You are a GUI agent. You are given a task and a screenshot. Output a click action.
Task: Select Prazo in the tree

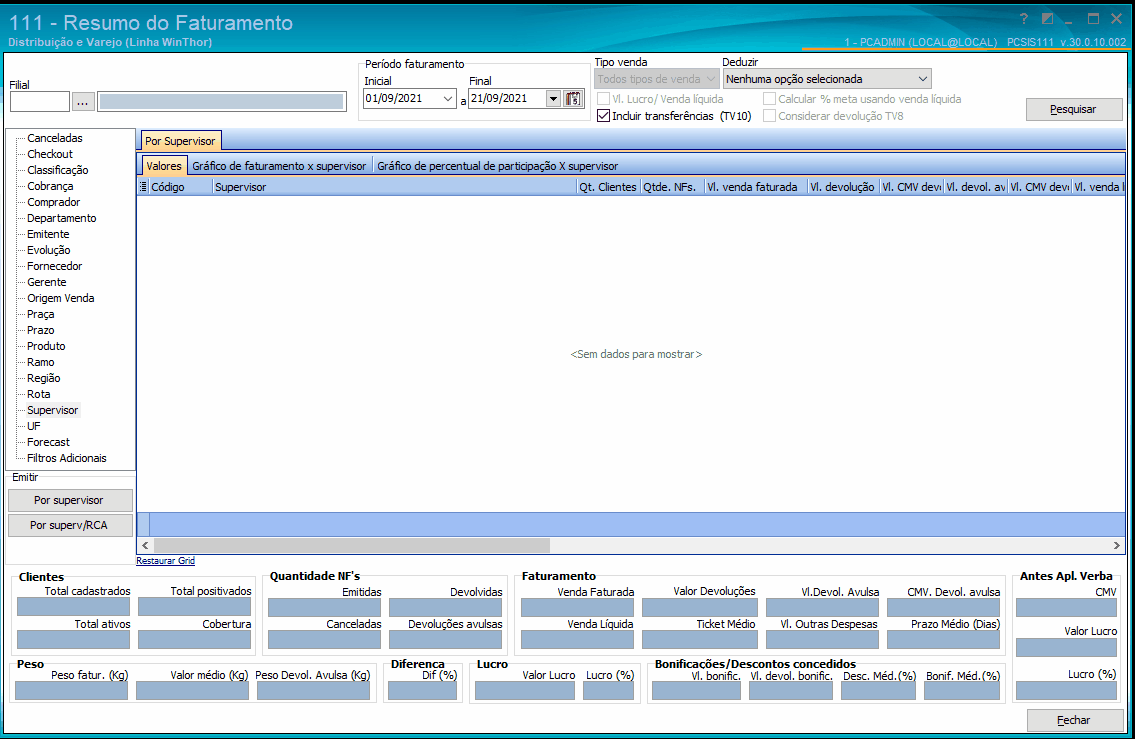(x=41, y=330)
